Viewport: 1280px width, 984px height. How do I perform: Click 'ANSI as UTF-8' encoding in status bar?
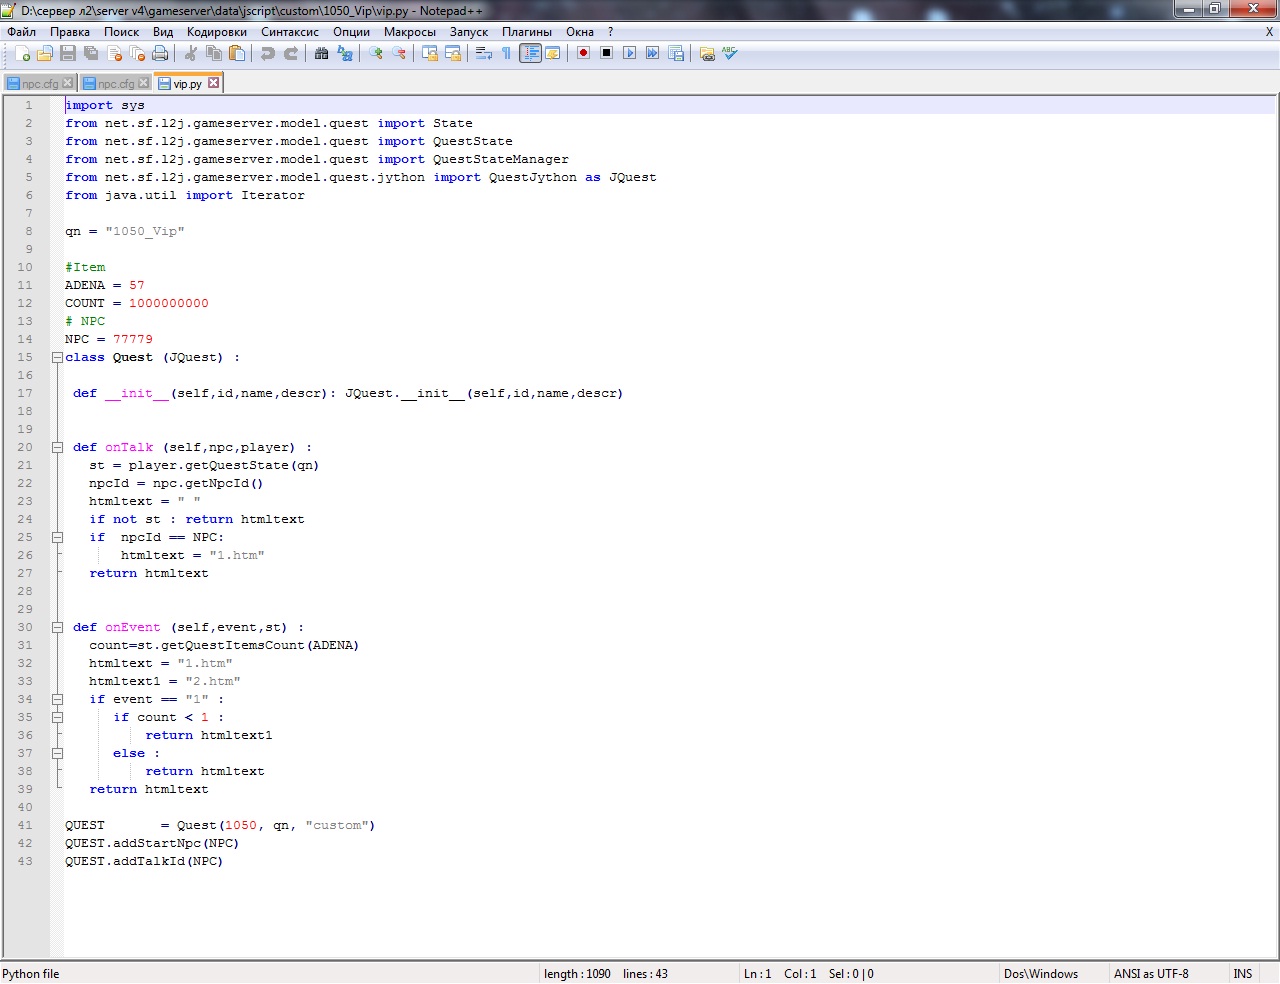coord(1151,974)
